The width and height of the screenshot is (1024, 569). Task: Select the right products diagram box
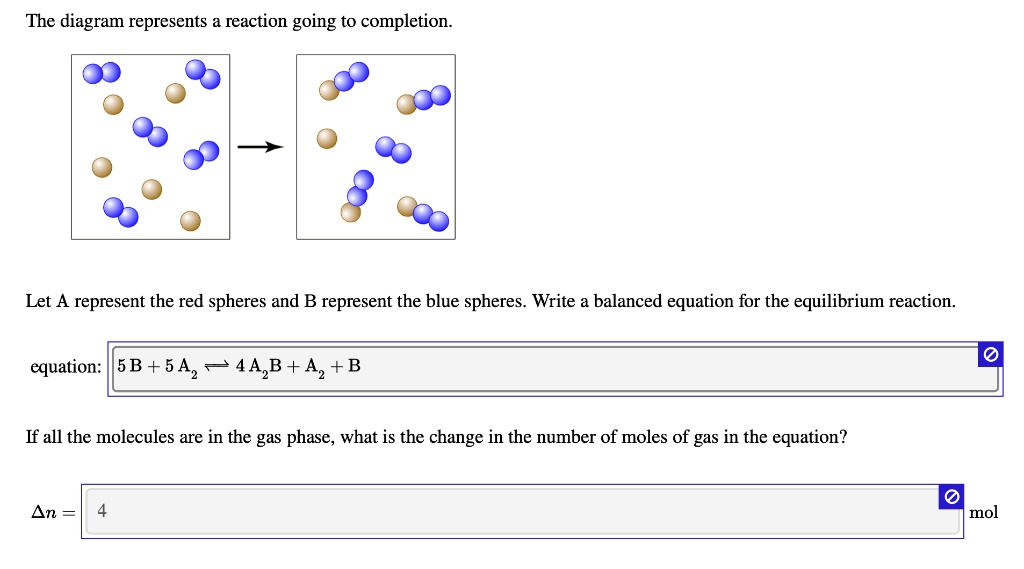tap(375, 146)
